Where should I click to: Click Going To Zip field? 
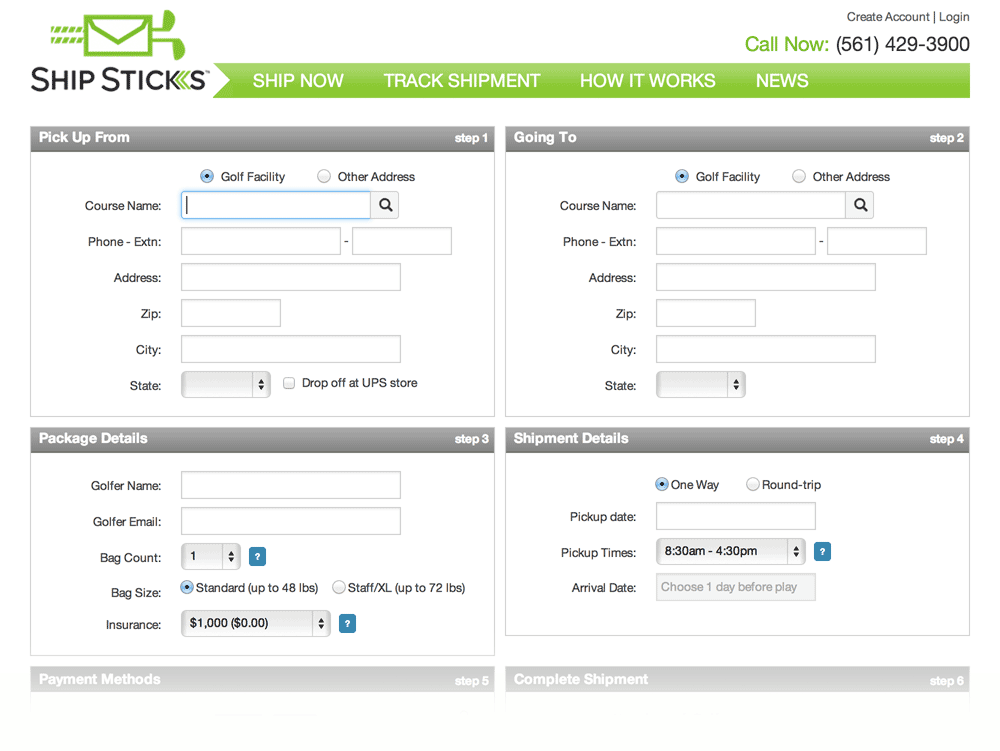[x=706, y=313]
